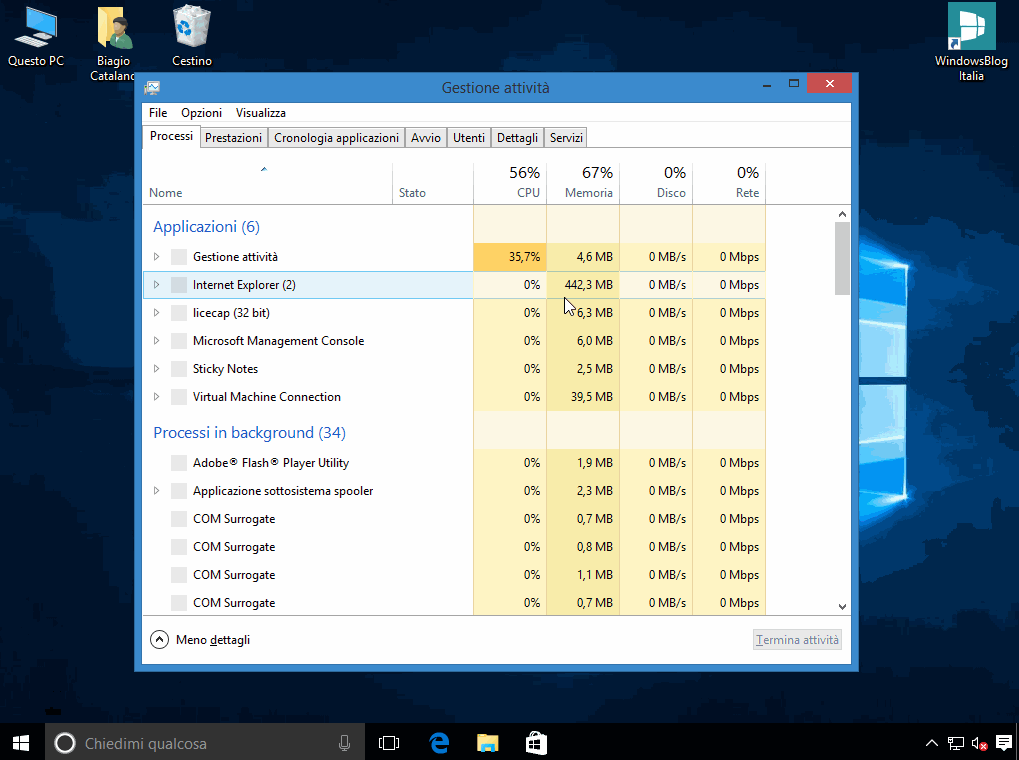The width and height of the screenshot is (1019, 760).
Task: Click the Microsoft Management Console process icon
Action: (x=179, y=341)
